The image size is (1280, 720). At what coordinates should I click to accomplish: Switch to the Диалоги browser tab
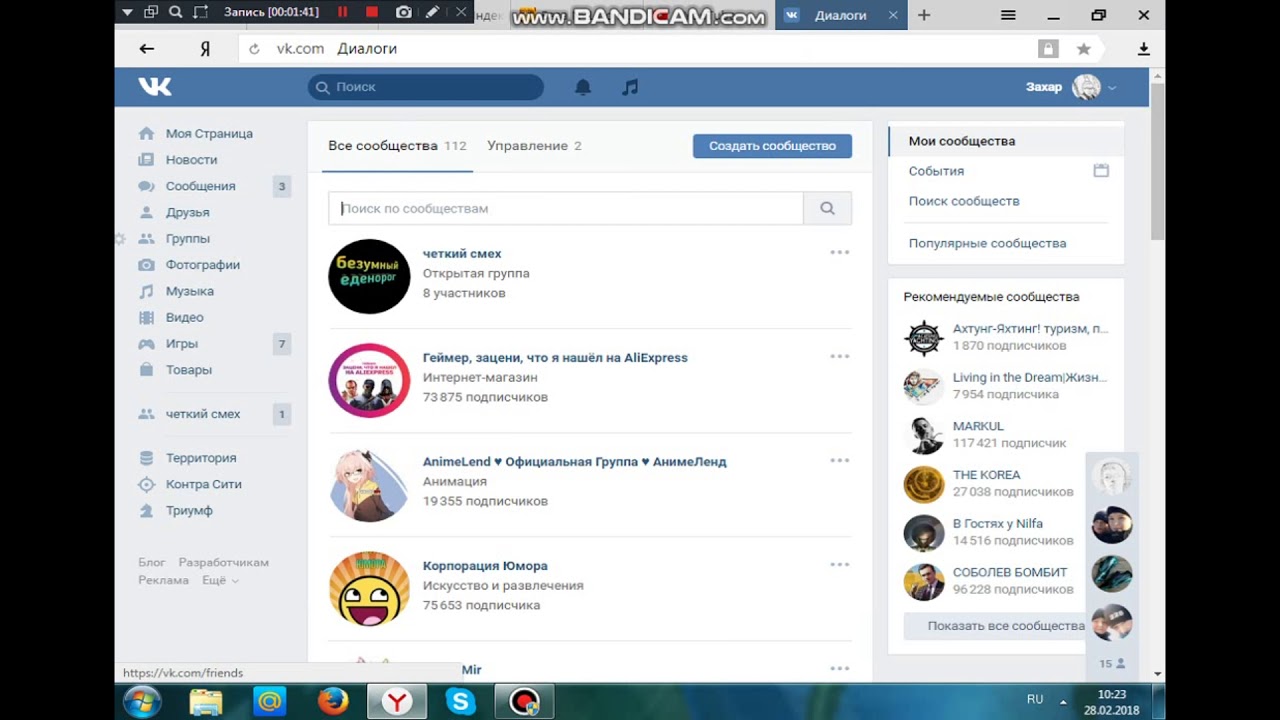[x=840, y=15]
